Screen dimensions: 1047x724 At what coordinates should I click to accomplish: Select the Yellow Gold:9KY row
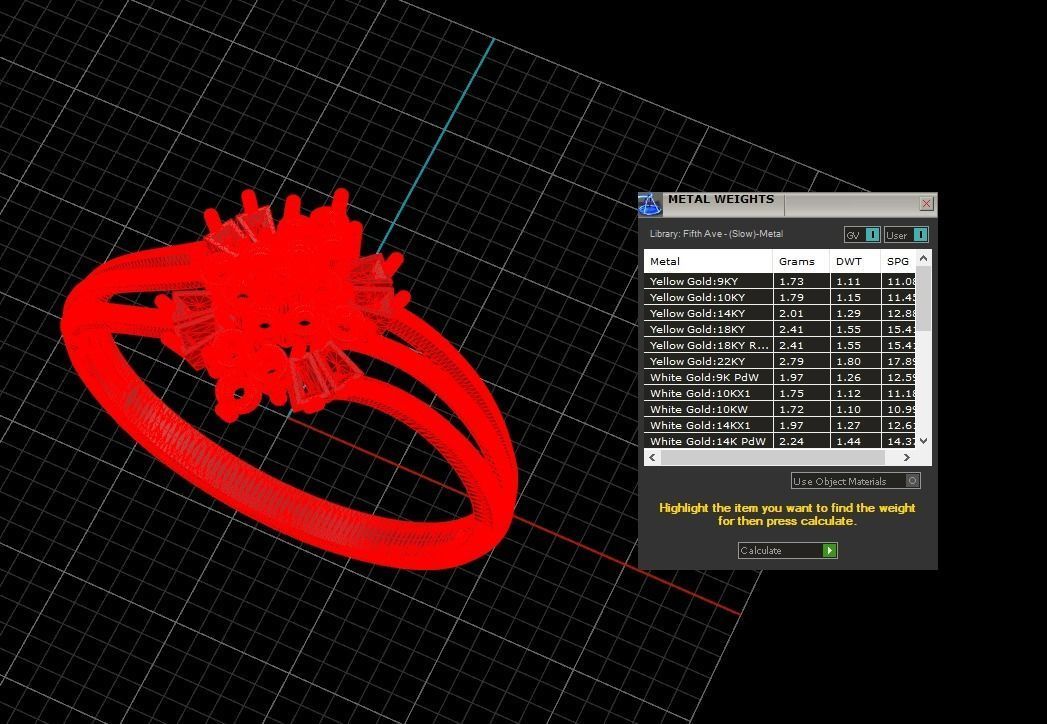pyautogui.click(x=779, y=281)
